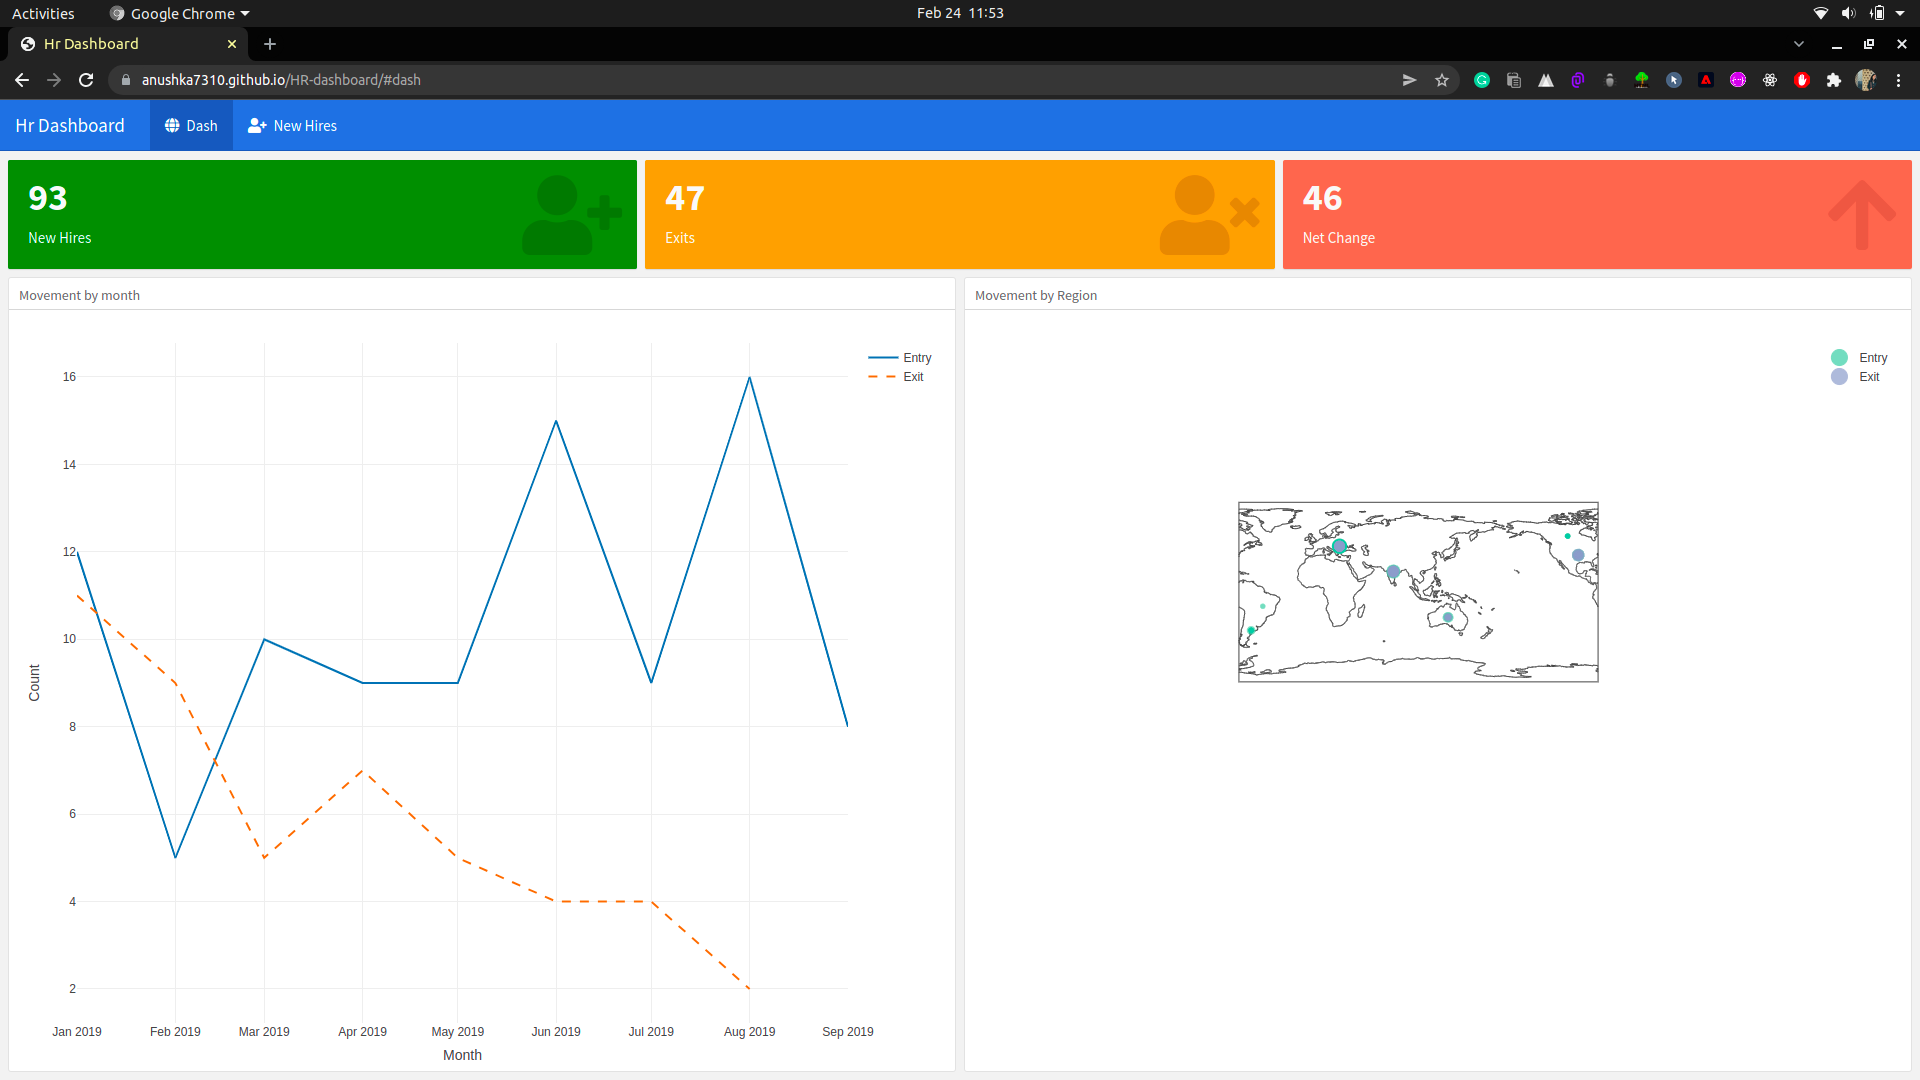This screenshot has height=1080, width=1920.
Task: Expand the tab search chevron
Action: tap(1799, 44)
